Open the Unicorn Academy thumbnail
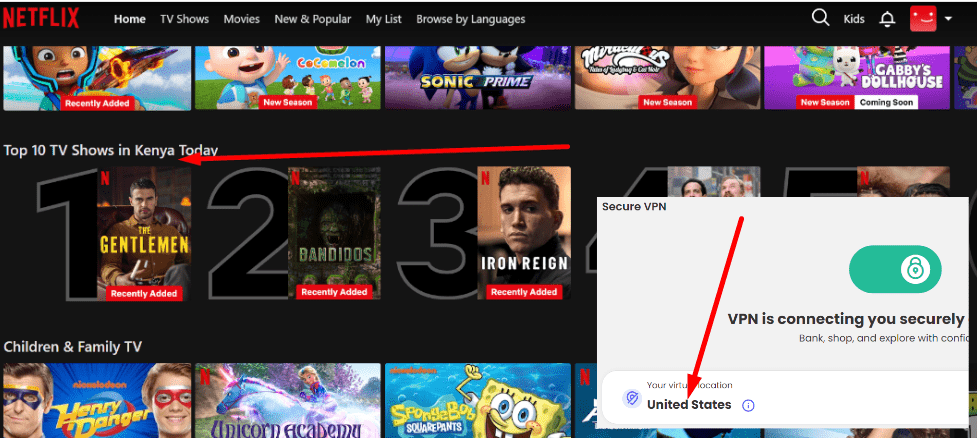Viewport: 977px width, 438px height. [x=288, y=401]
